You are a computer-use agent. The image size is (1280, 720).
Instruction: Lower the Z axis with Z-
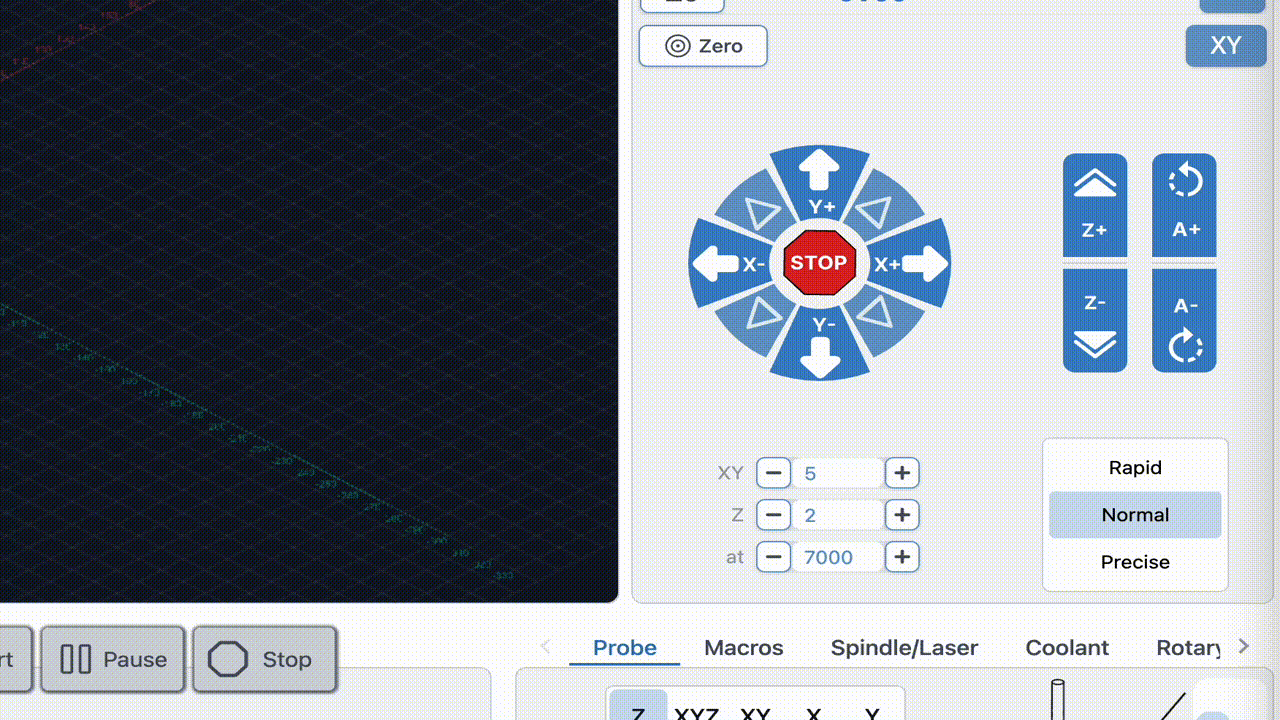tap(1095, 322)
